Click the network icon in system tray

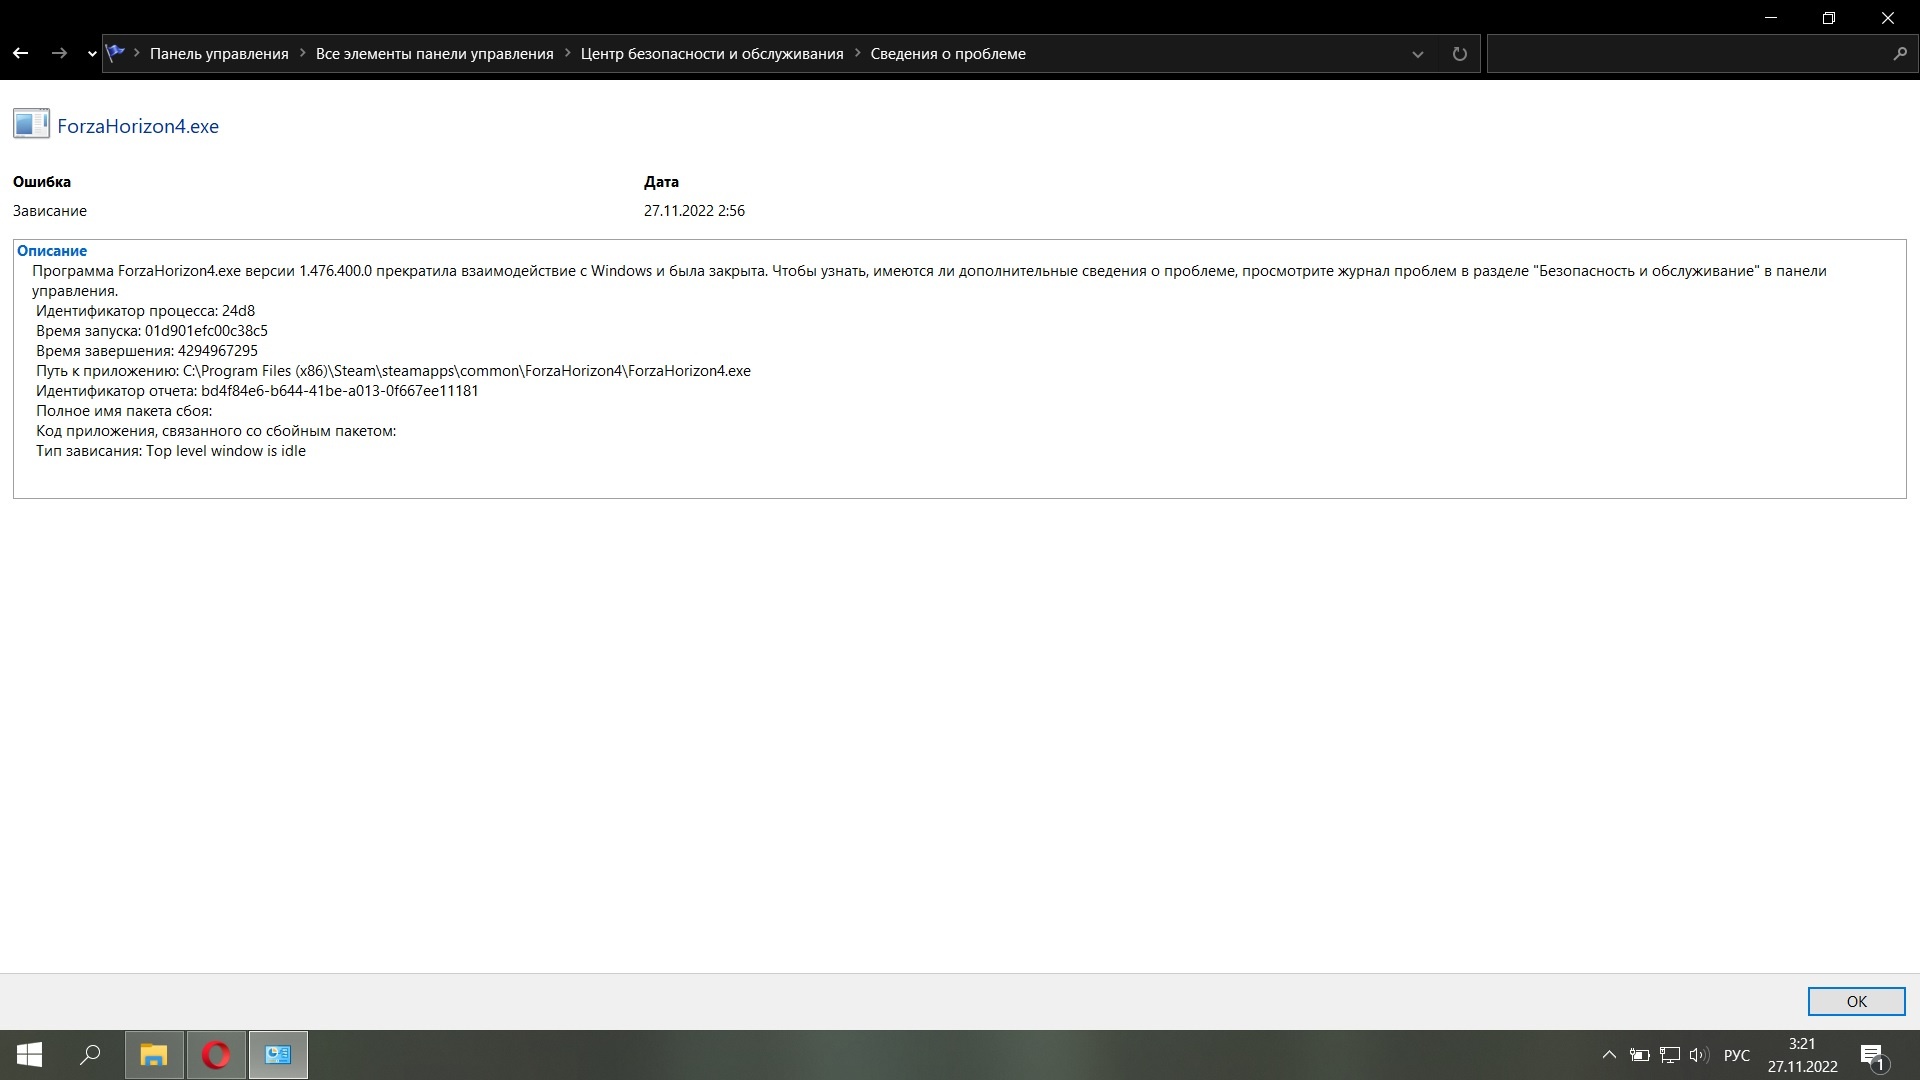click(1669, 1055)
